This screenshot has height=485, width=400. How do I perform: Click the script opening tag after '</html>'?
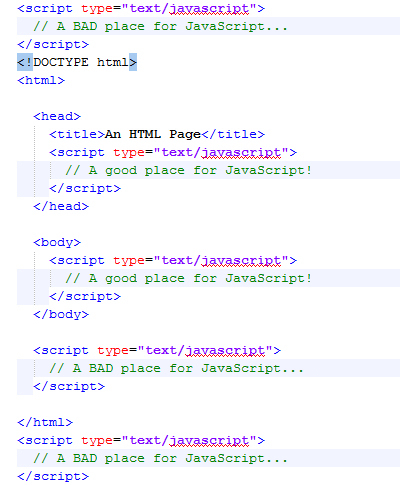[x=141, y=441]
